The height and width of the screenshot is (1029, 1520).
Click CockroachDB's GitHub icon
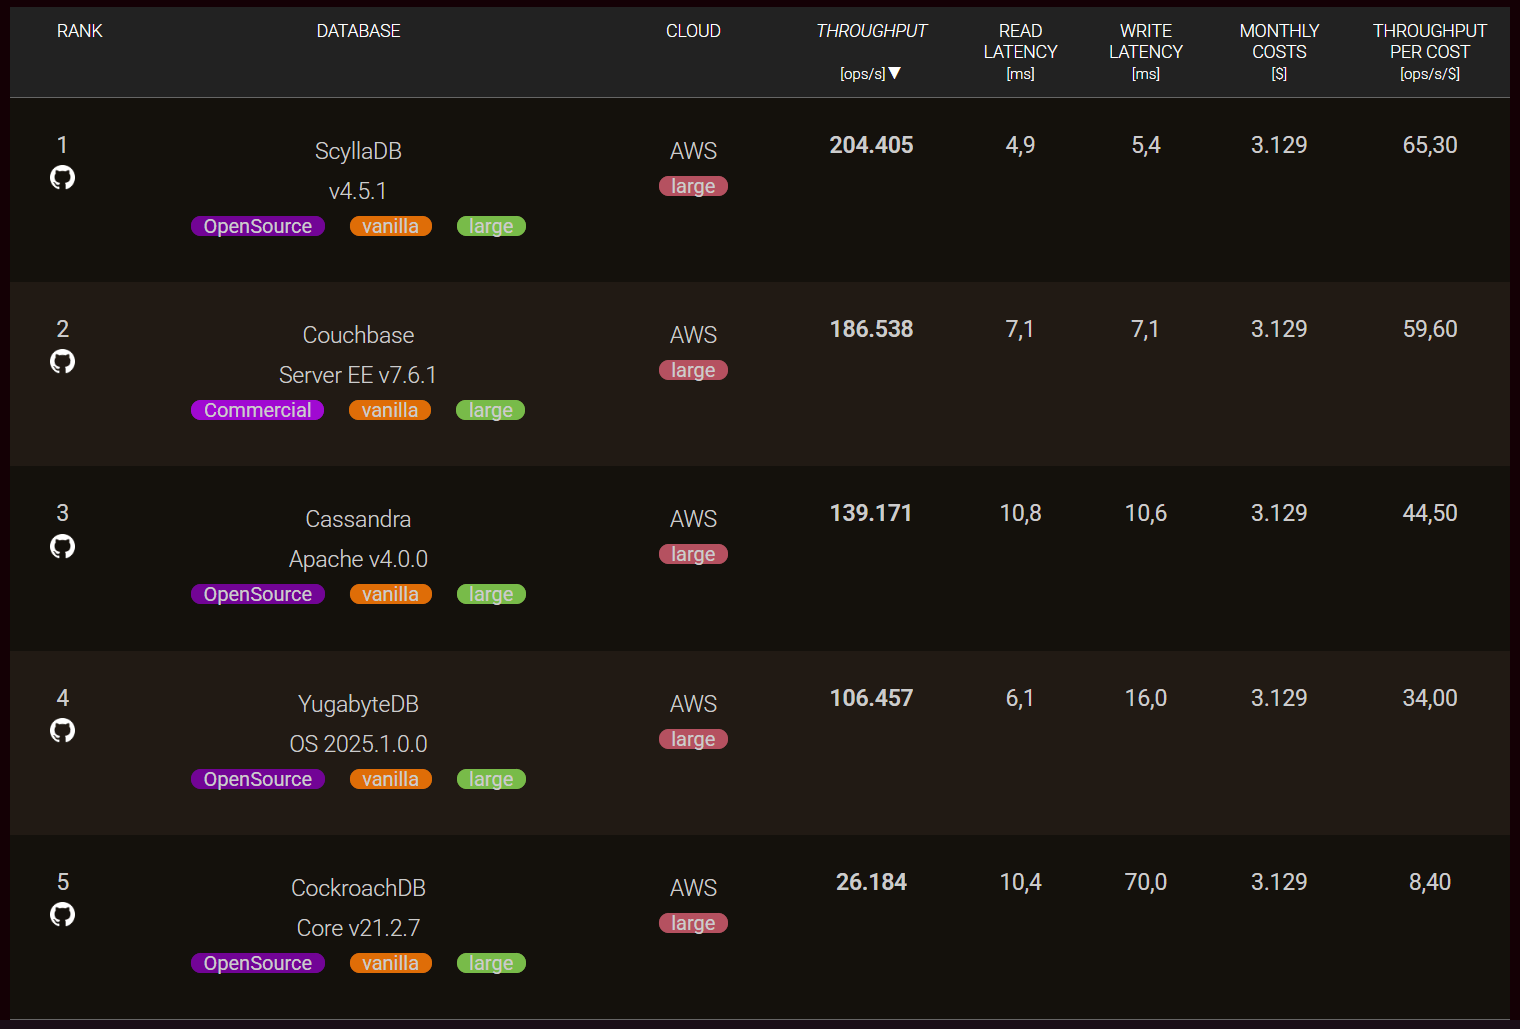(x=62, y=914)
